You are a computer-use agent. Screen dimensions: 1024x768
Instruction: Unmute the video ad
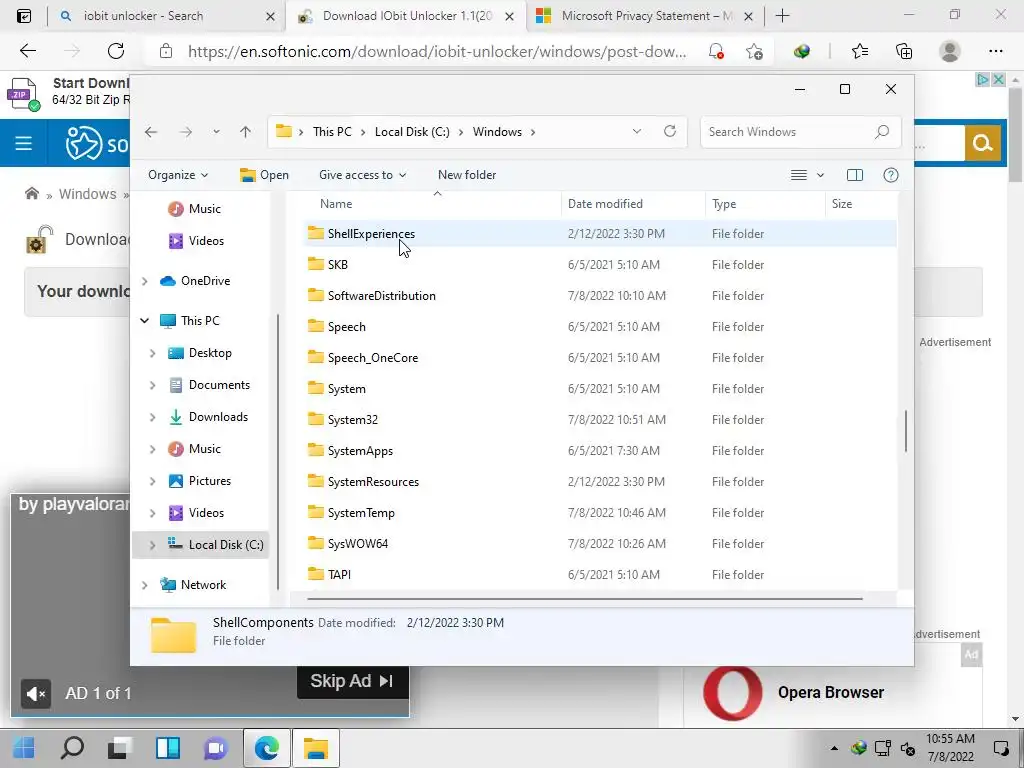point(36,693)
